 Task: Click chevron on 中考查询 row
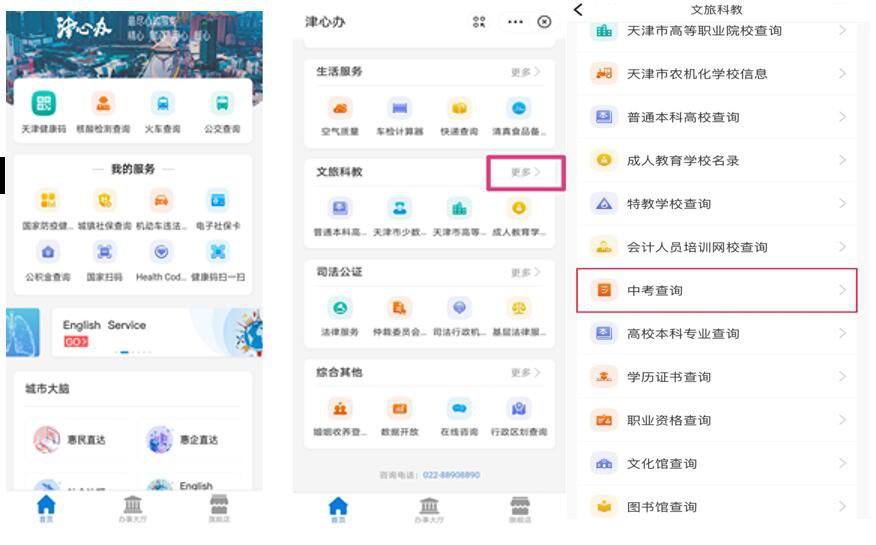click(842, 290)
